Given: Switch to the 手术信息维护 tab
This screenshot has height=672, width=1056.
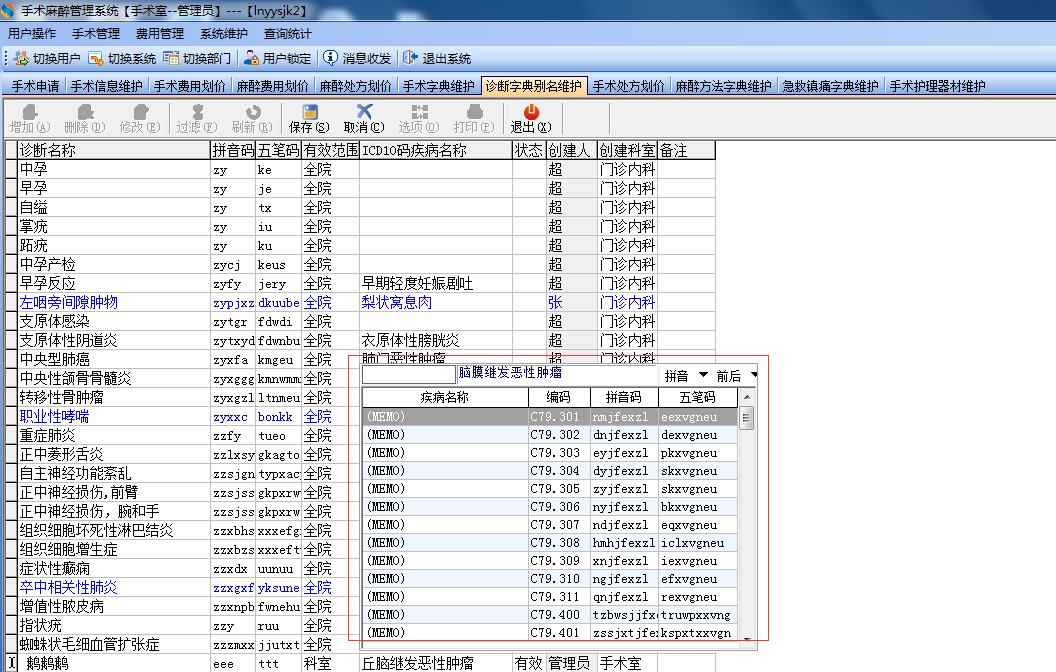Looking at the screenshot, I should click(x=106, y=86).
